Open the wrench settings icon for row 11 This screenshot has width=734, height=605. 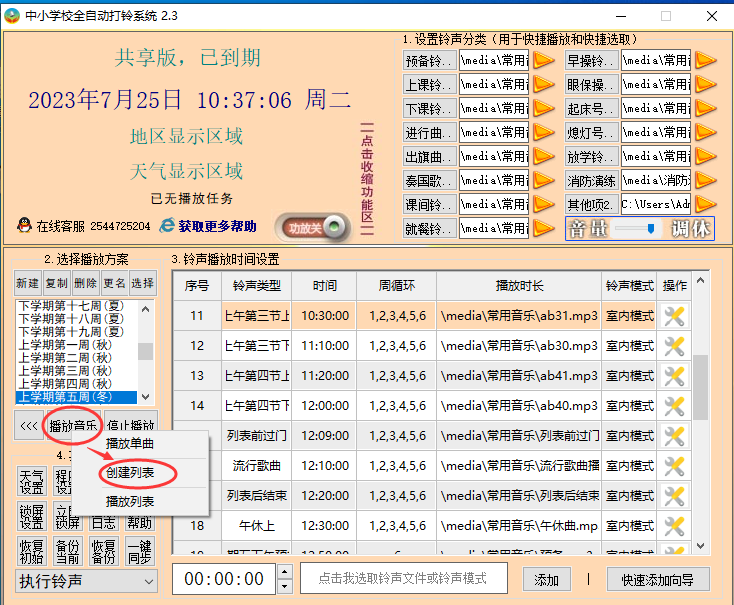(x=674, y=316)
